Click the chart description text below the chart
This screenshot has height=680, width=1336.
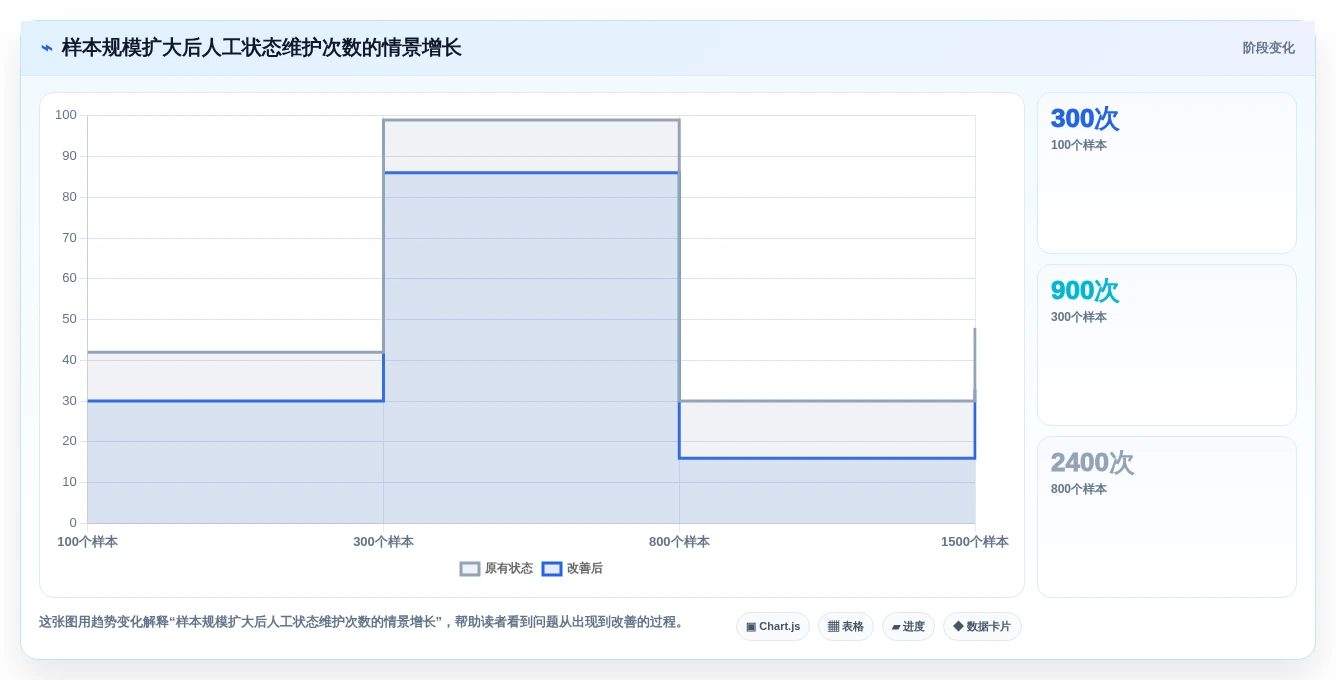tap(363, 622)
